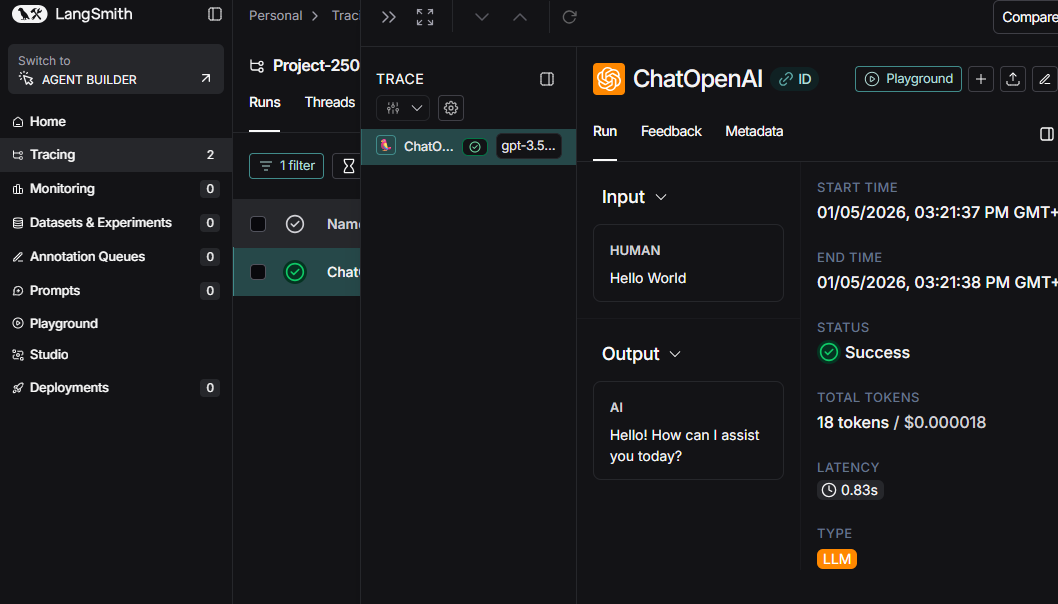
Task: Click the Monitoring chart icon
Action: [x=18, y=189]
